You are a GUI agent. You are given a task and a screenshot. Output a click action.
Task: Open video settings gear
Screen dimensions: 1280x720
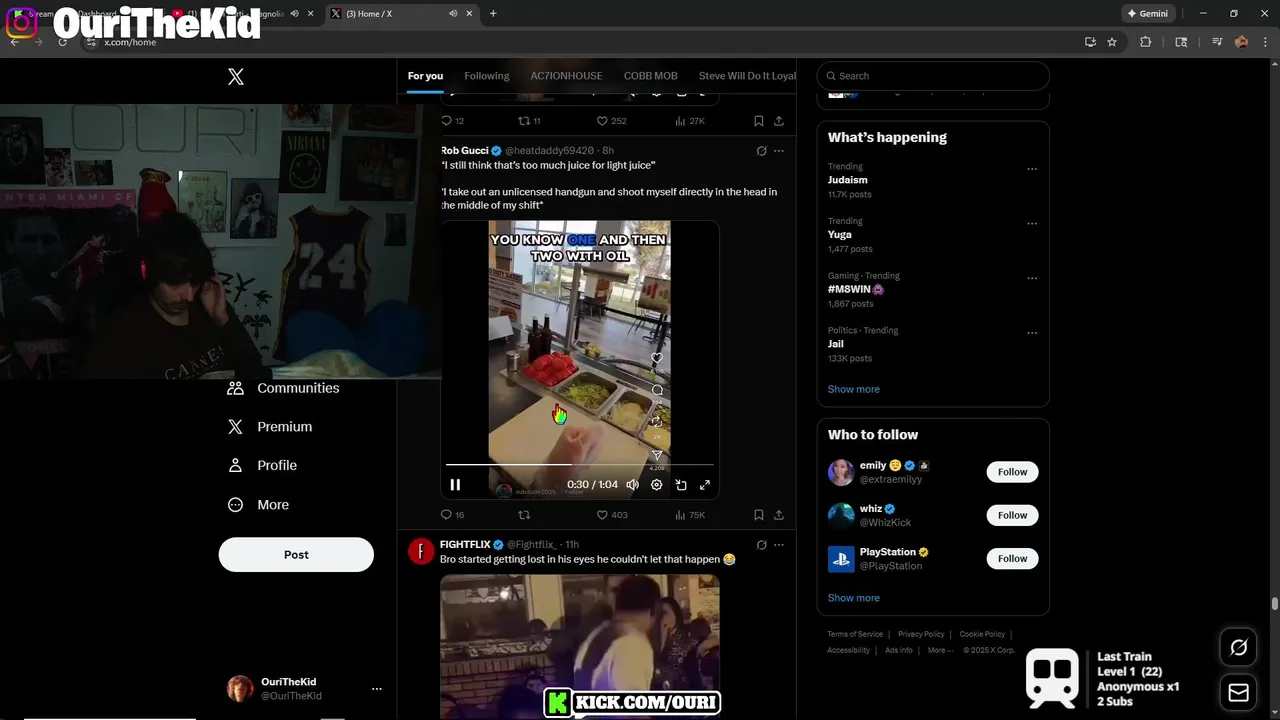click(x=657, y=485)
